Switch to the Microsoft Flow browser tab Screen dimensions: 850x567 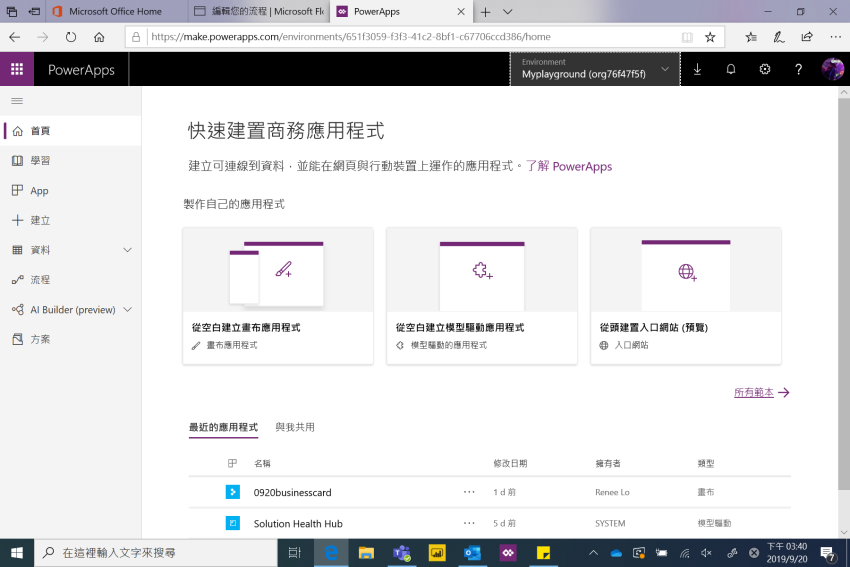pyautogui.click(x=259, y=11)
